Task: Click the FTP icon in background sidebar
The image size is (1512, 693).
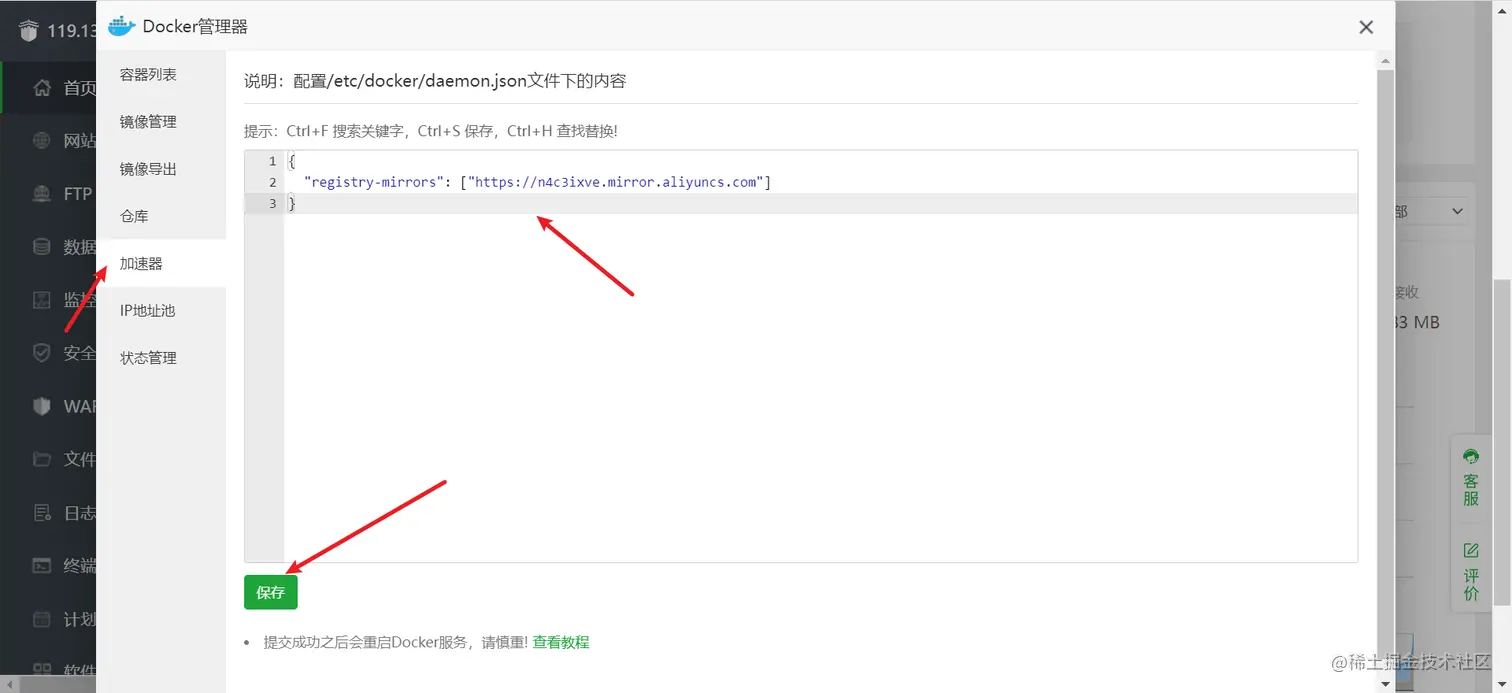Action: [42, 194]
